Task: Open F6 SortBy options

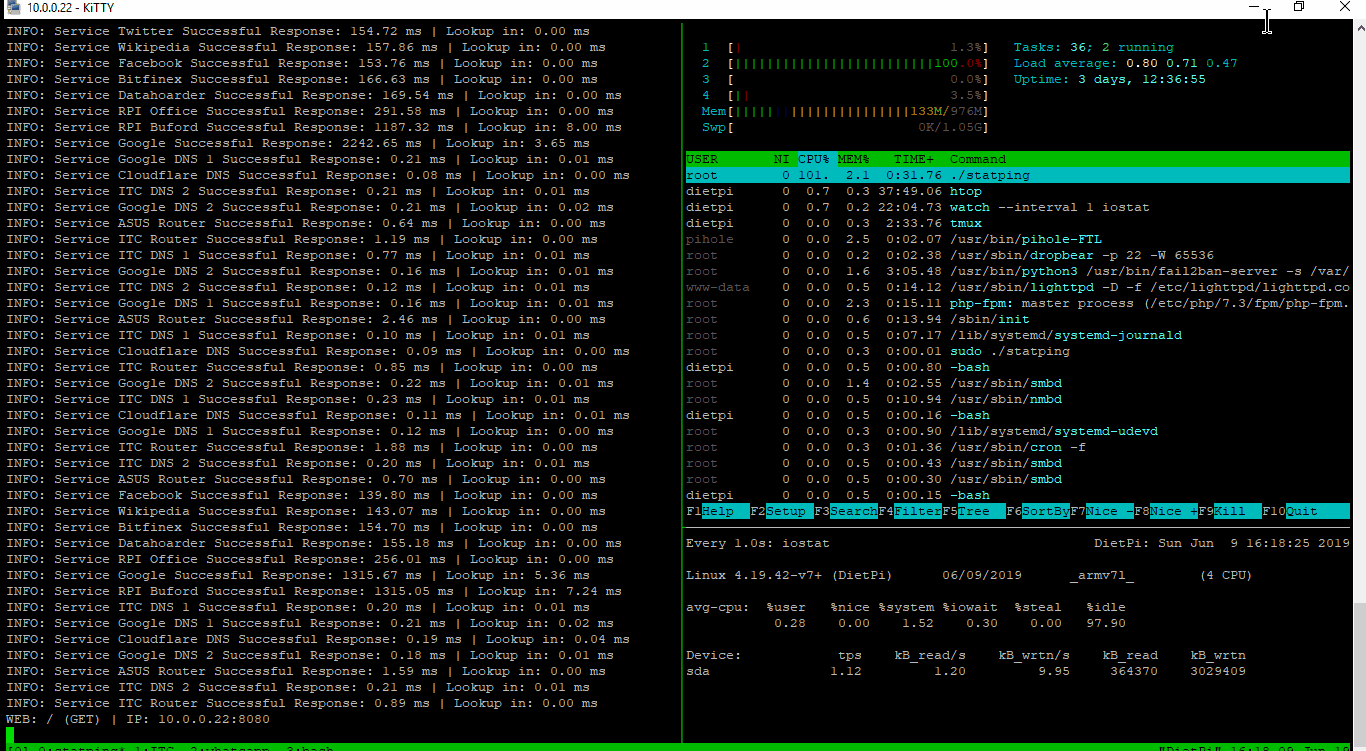Action: tap(1037, 511)
